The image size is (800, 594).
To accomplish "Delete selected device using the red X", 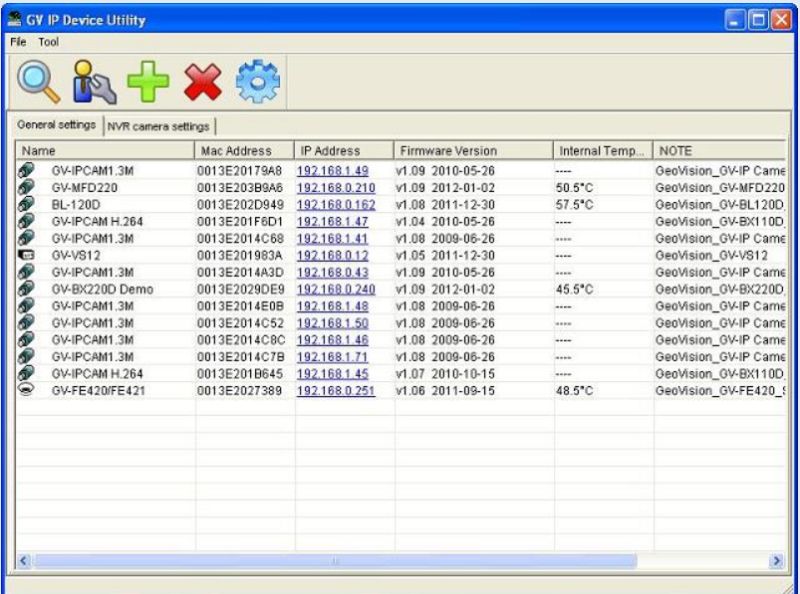I will 203,78.
